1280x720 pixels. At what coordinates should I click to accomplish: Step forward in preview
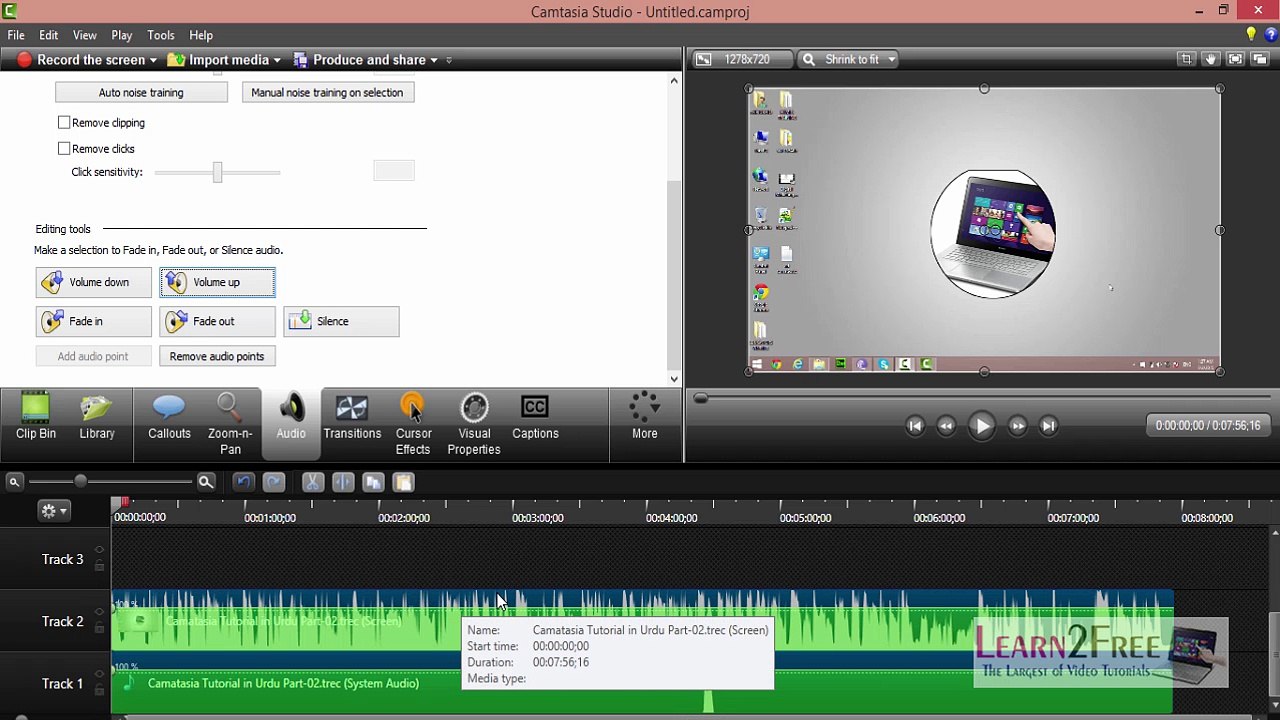click(1017, 426)
